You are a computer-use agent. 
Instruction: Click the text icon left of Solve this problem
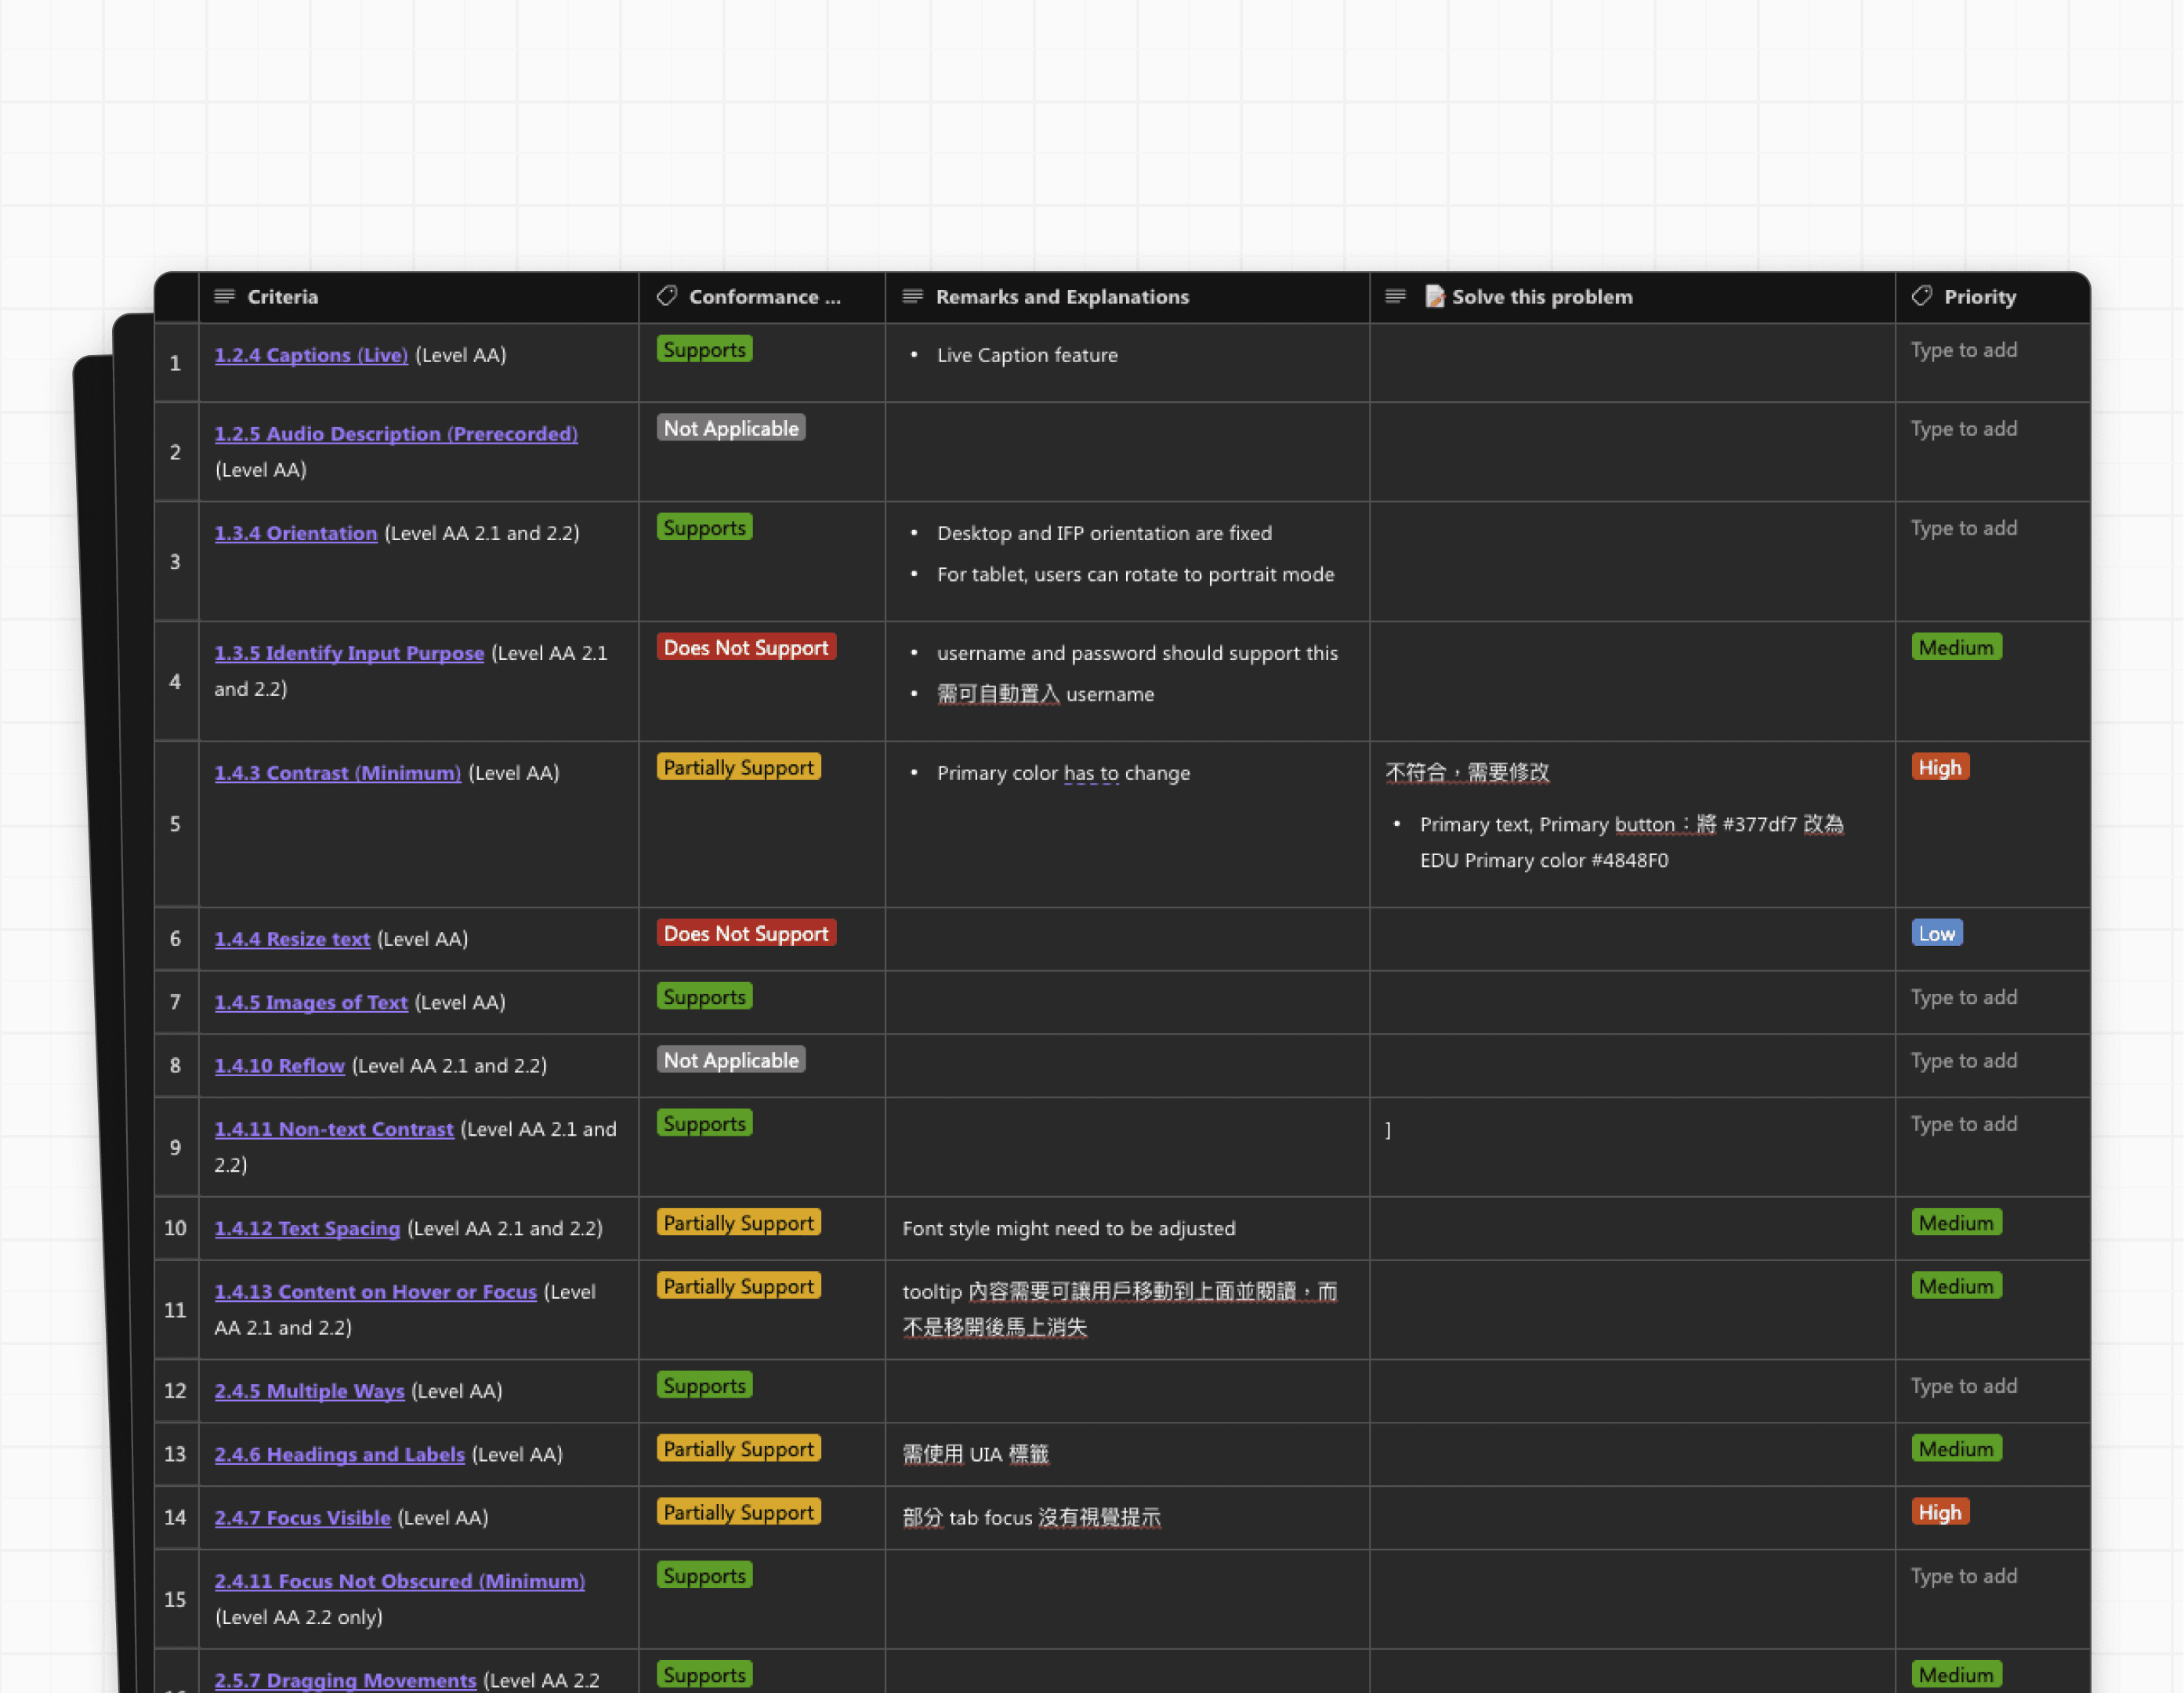pos(1396,296)
